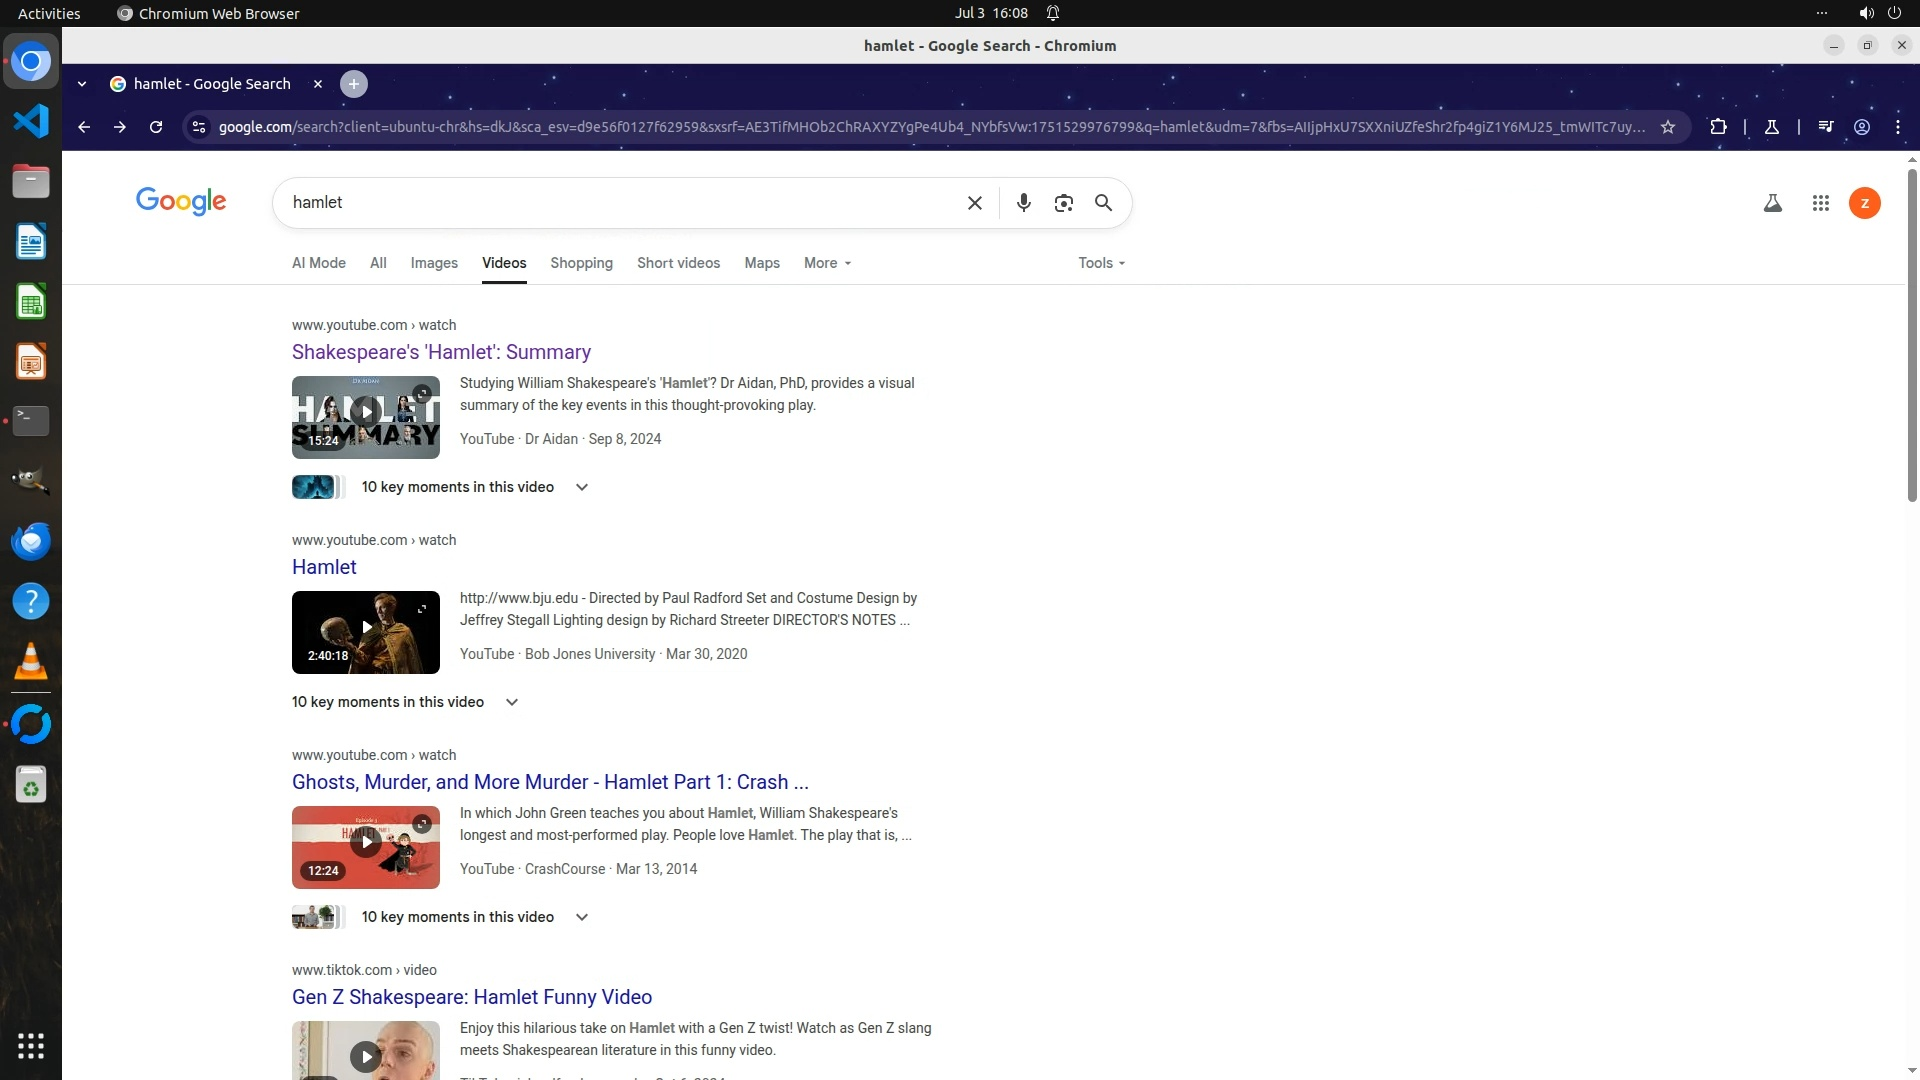Open Shakespeare's 'Hamlet': Summary link
The height and width of the screenshot is (1080, 1920).
pos(441,352)
